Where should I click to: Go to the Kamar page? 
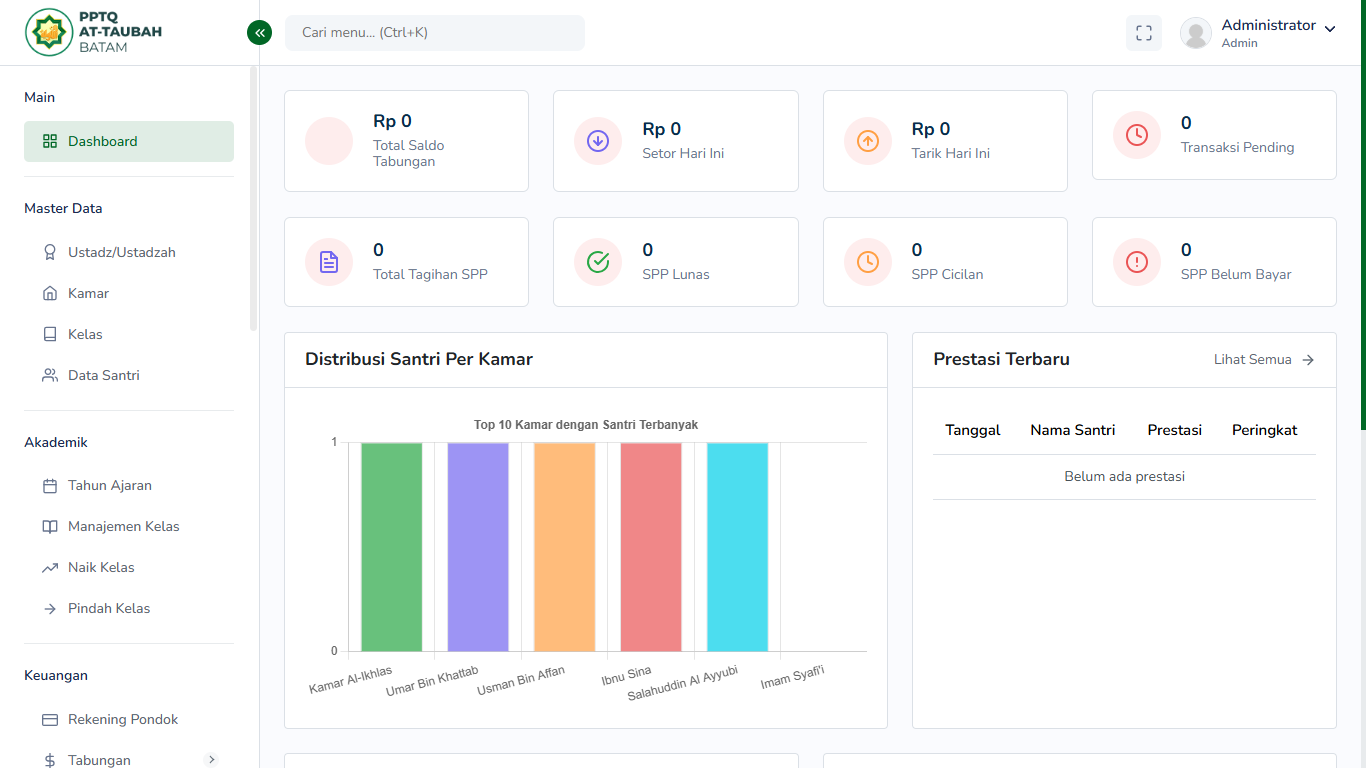(x=129, y=293)
